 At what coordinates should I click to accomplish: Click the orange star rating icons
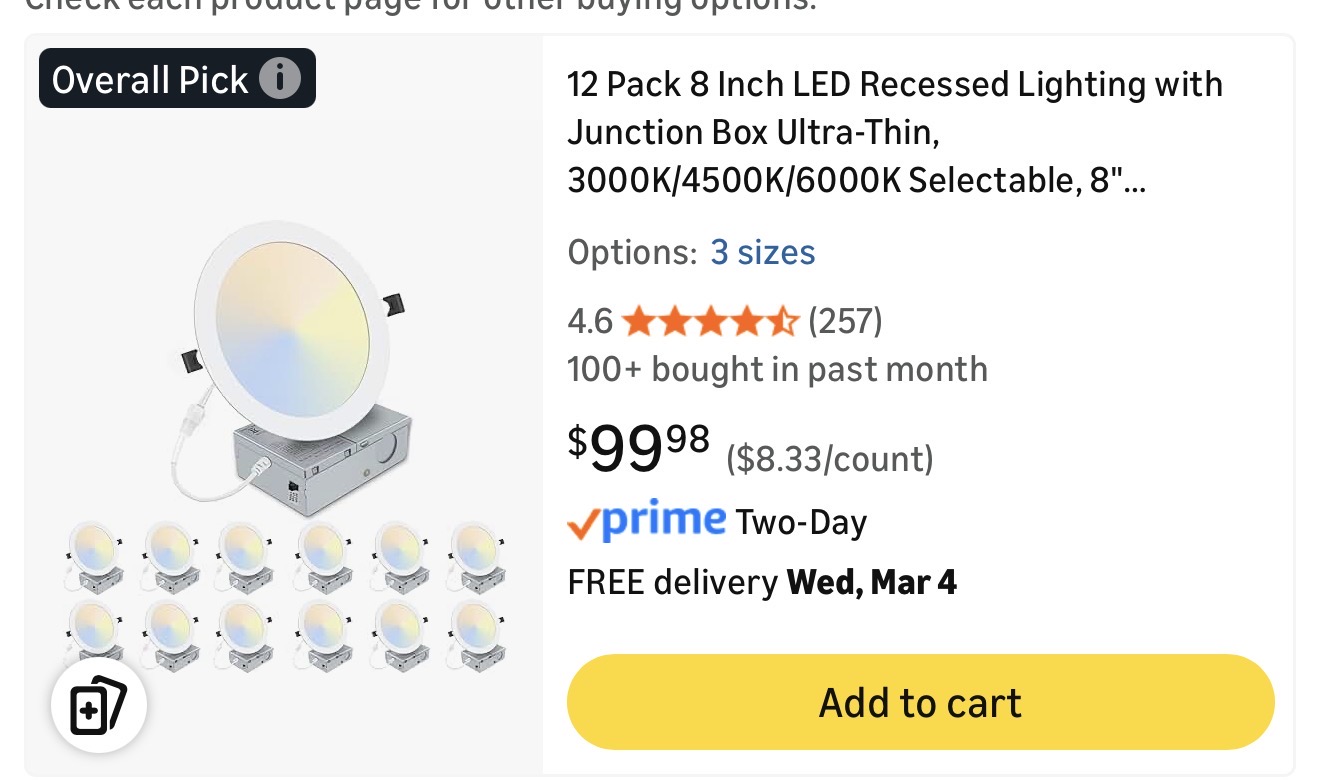coord(710,322)
